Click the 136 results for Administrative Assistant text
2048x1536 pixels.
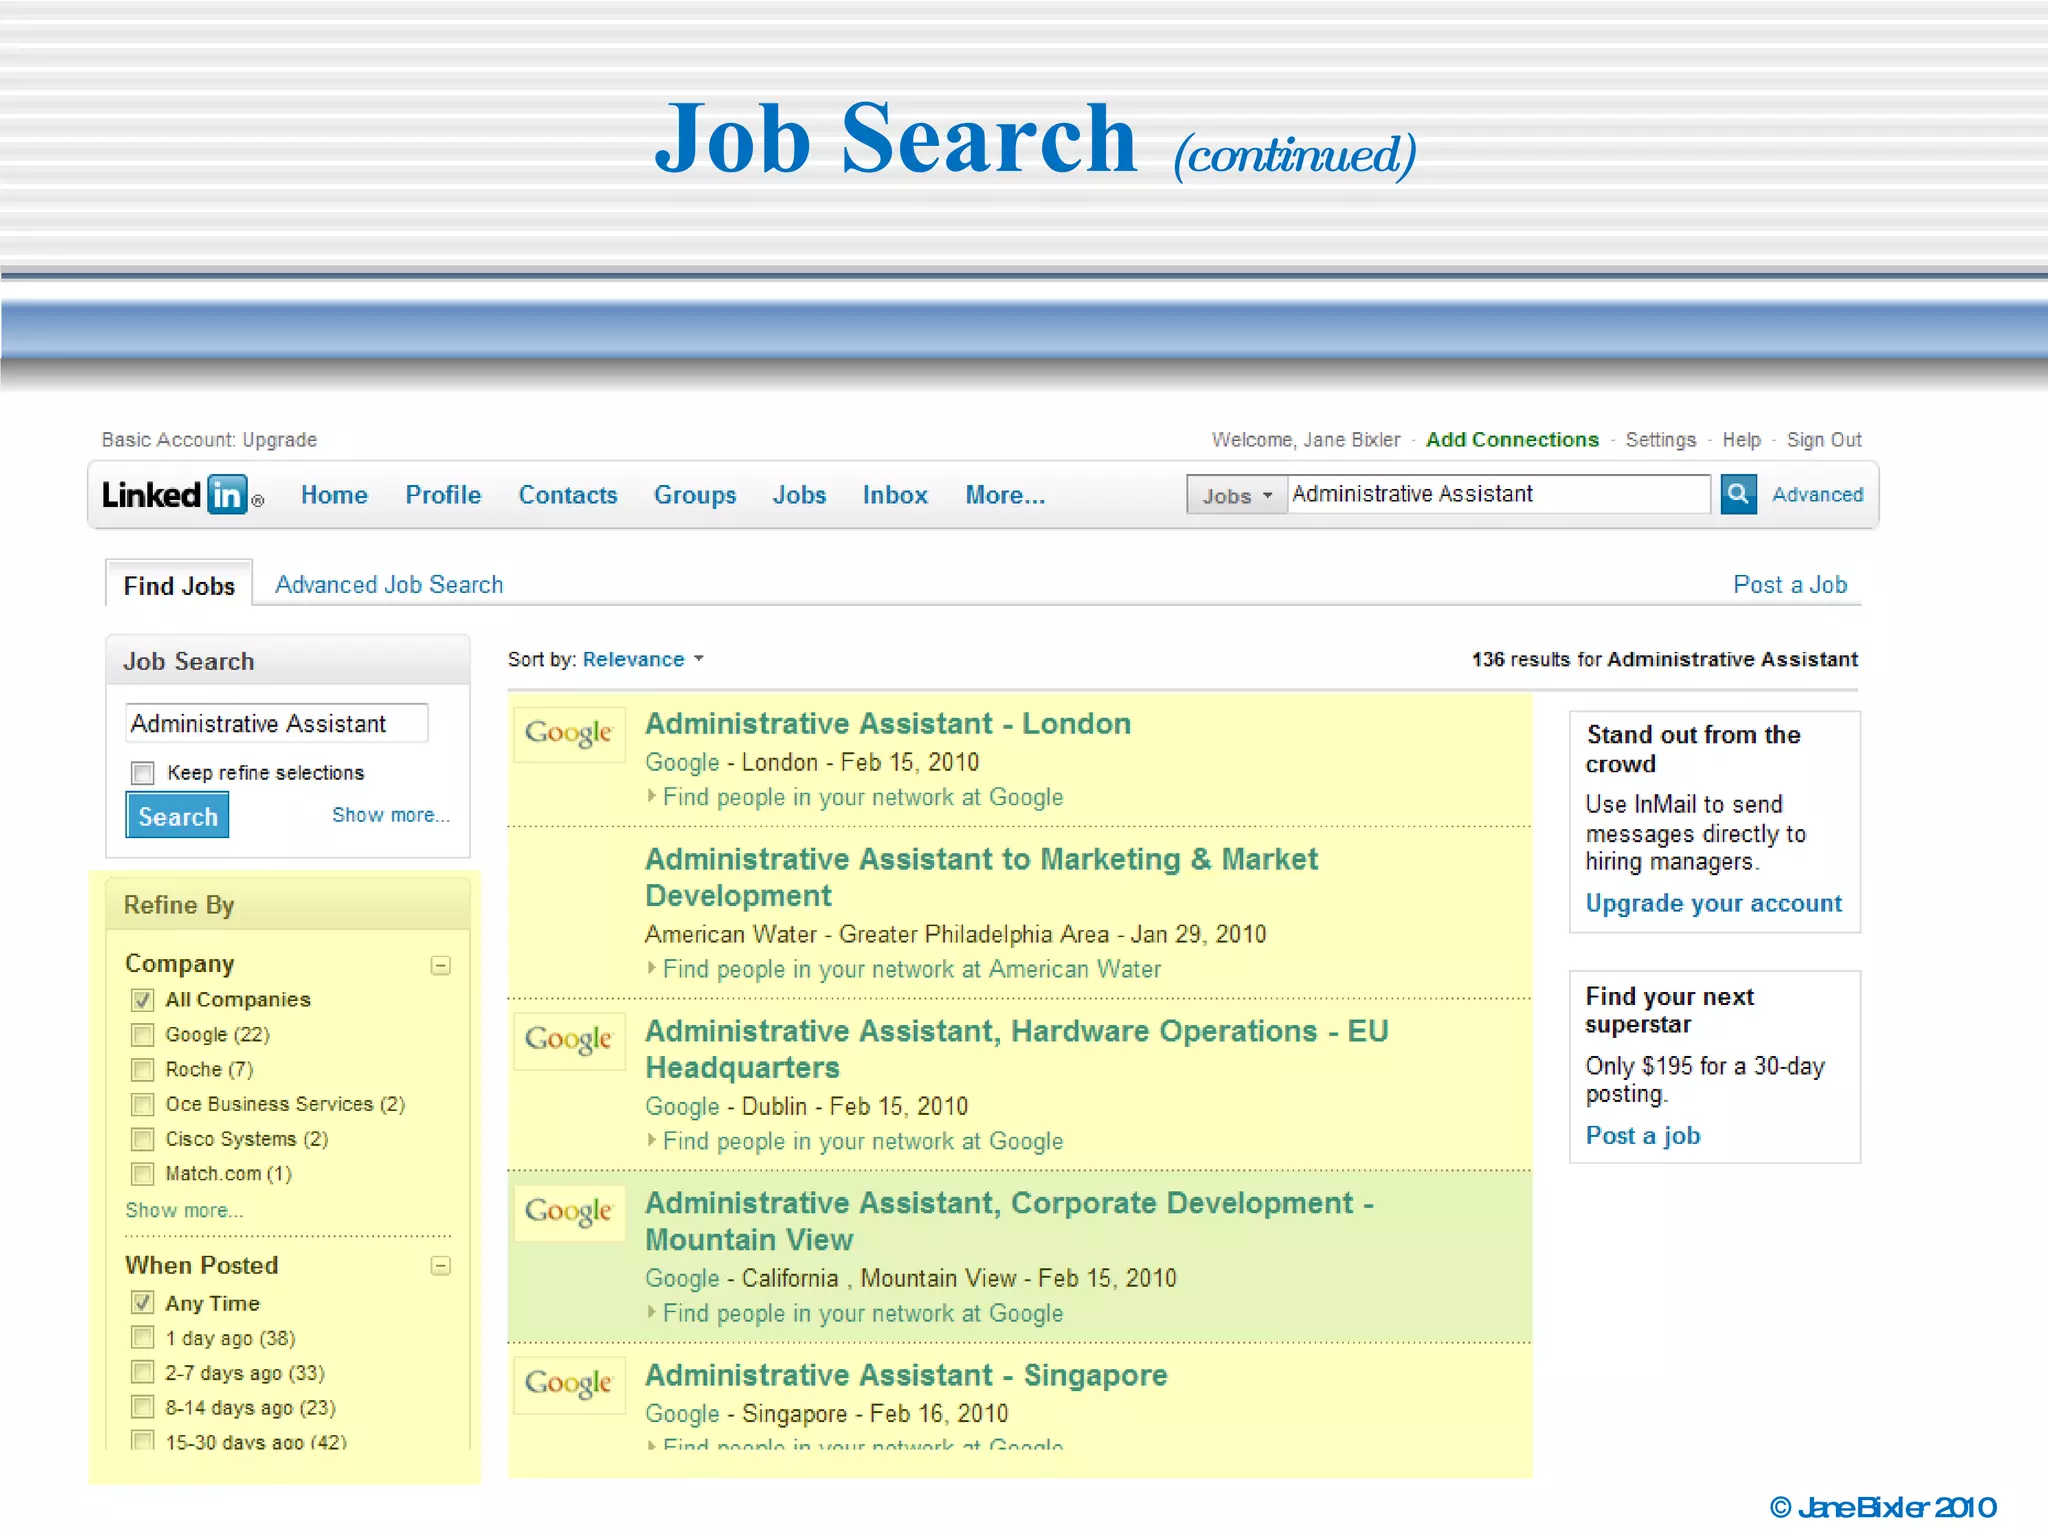click(1664, 659)
